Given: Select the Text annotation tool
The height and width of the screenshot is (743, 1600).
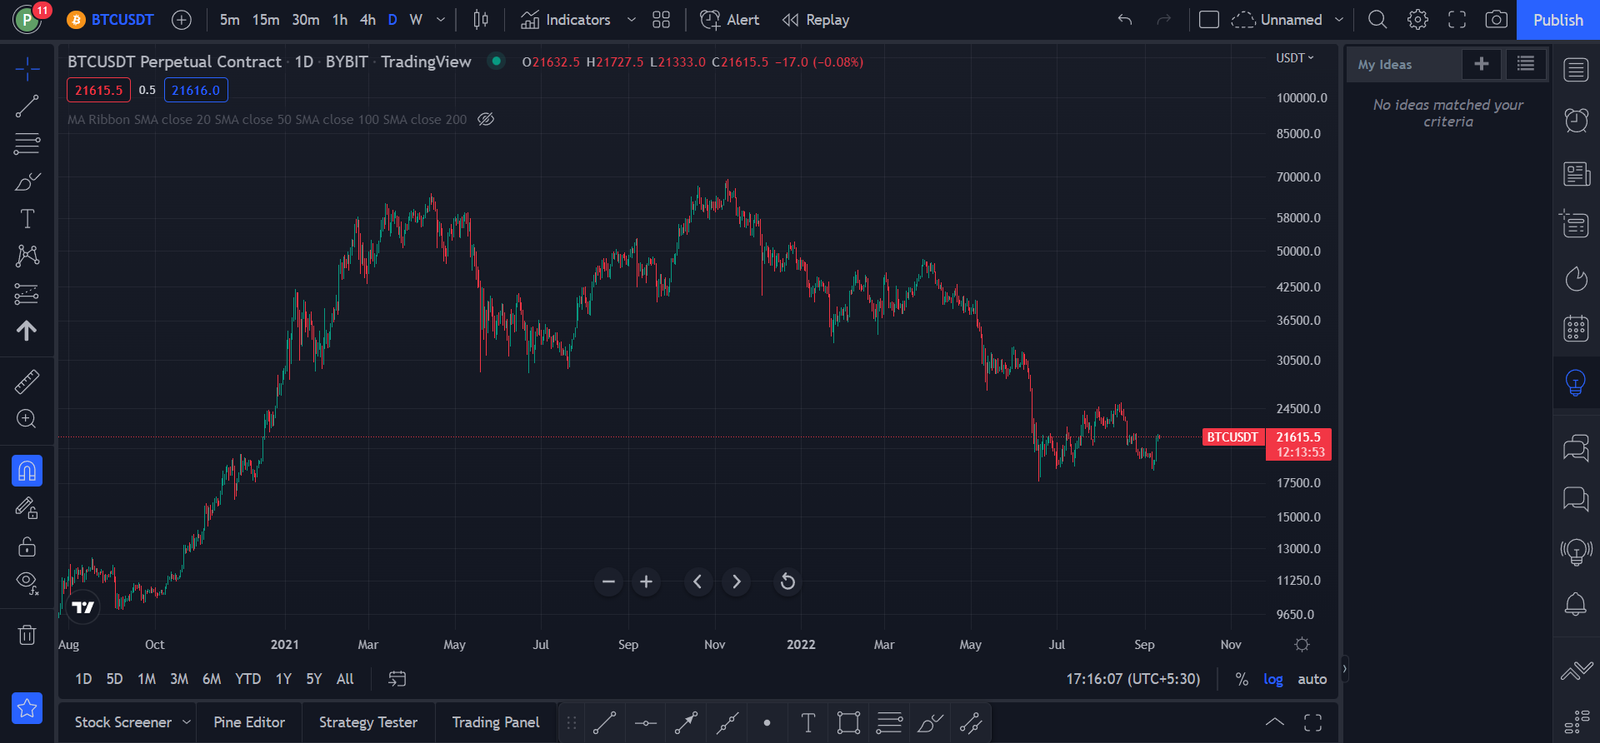Looking at the screenshot, I should point(27,219).
